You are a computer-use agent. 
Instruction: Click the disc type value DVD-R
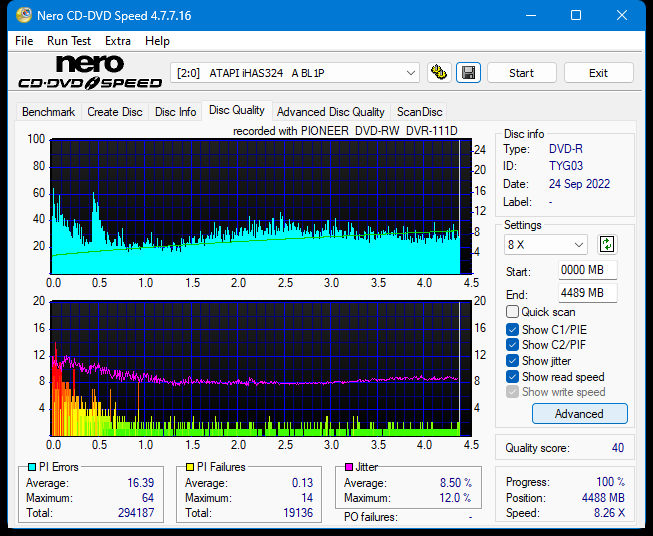566,149
